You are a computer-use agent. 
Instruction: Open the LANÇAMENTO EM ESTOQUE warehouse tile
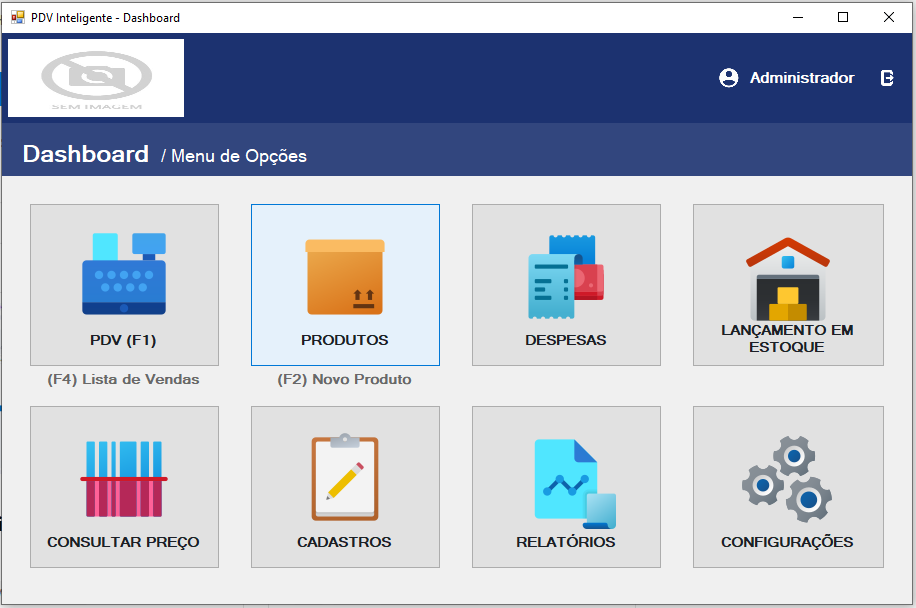(788, 285)
